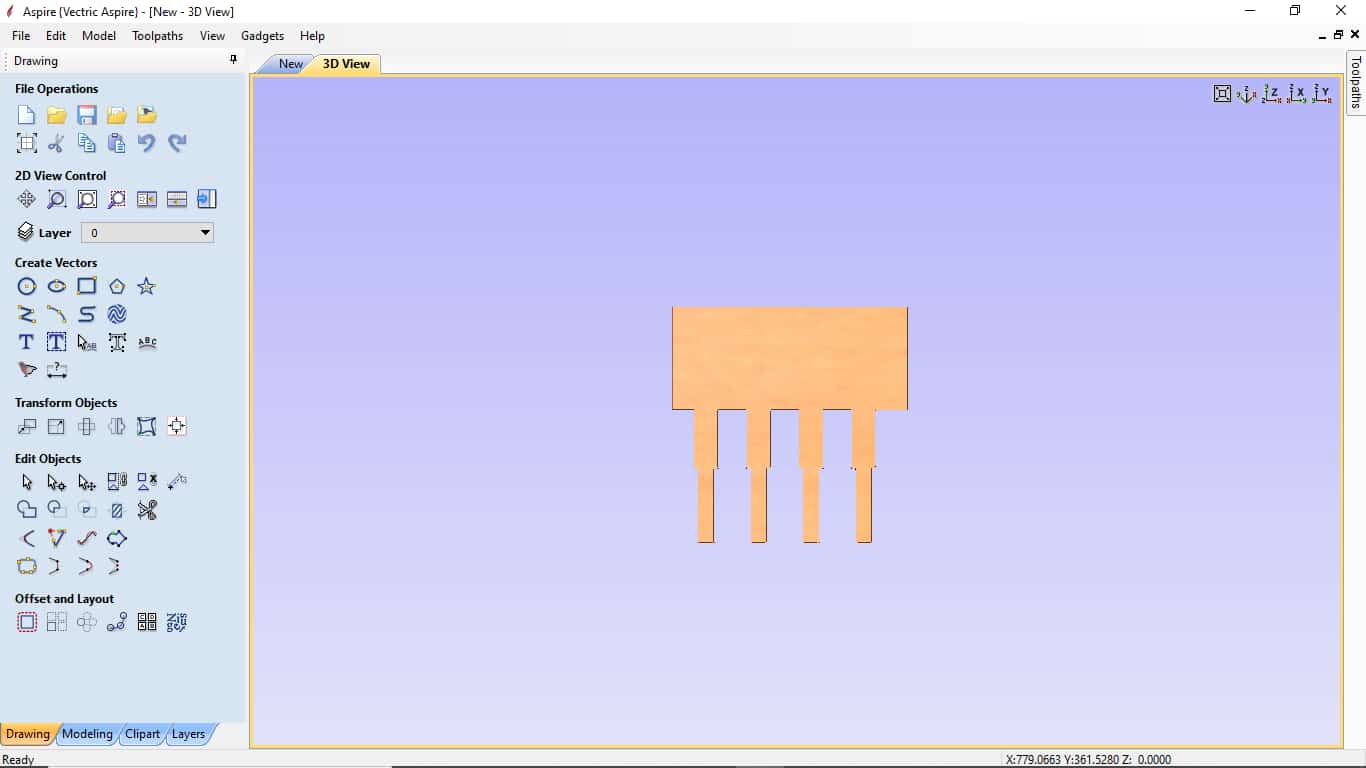Select Text Within Box tool
This screenshot has width=1366, height=768.
[57, 342]
